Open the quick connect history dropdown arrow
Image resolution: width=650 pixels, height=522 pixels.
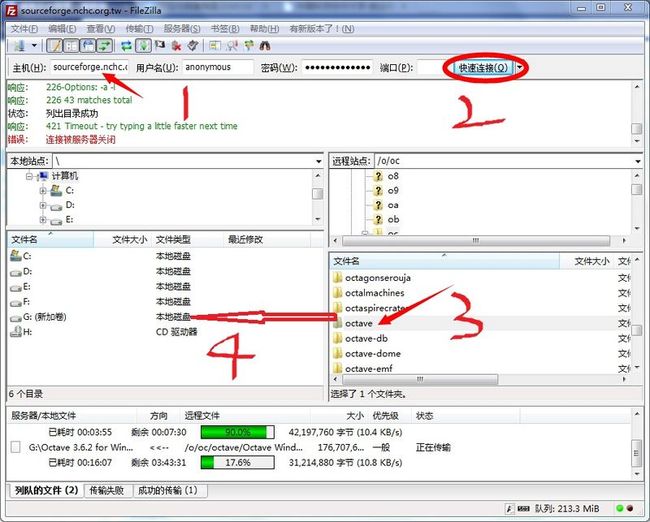pos(519,68)
